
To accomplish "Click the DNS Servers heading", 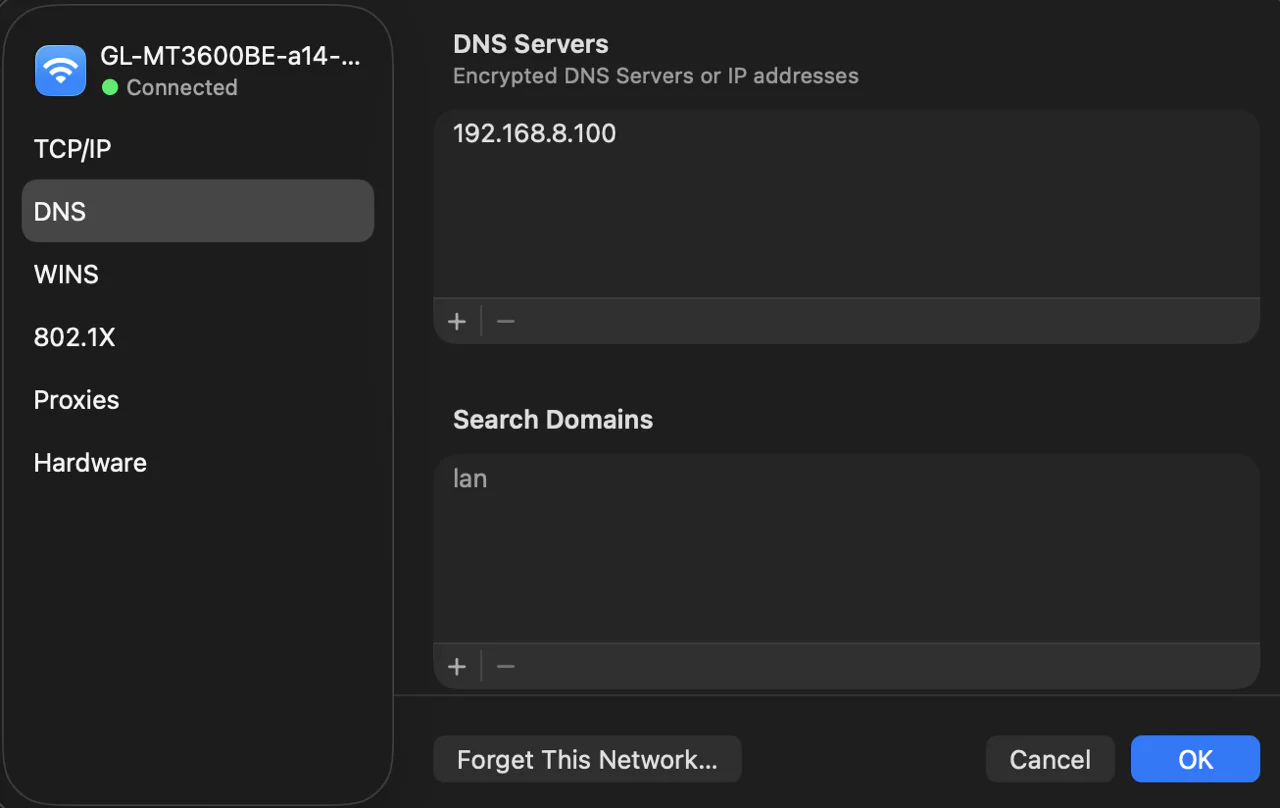I will pos(531,44).
